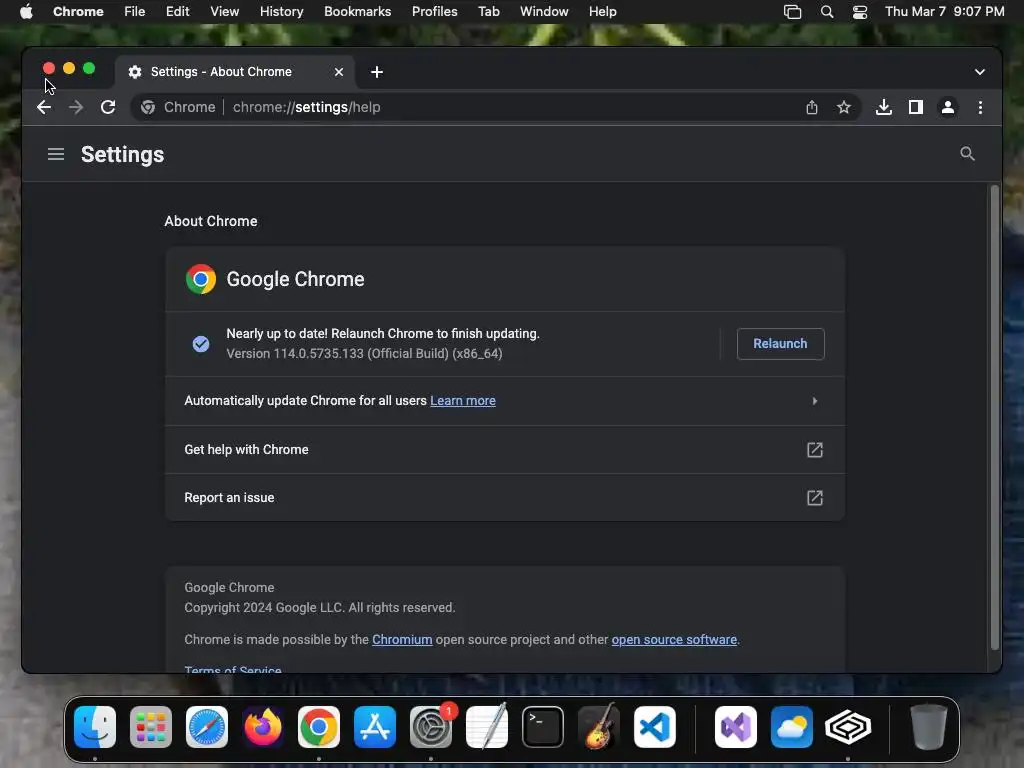
Task: Click the Search settings magnifier
Action: tap(967, 154)
